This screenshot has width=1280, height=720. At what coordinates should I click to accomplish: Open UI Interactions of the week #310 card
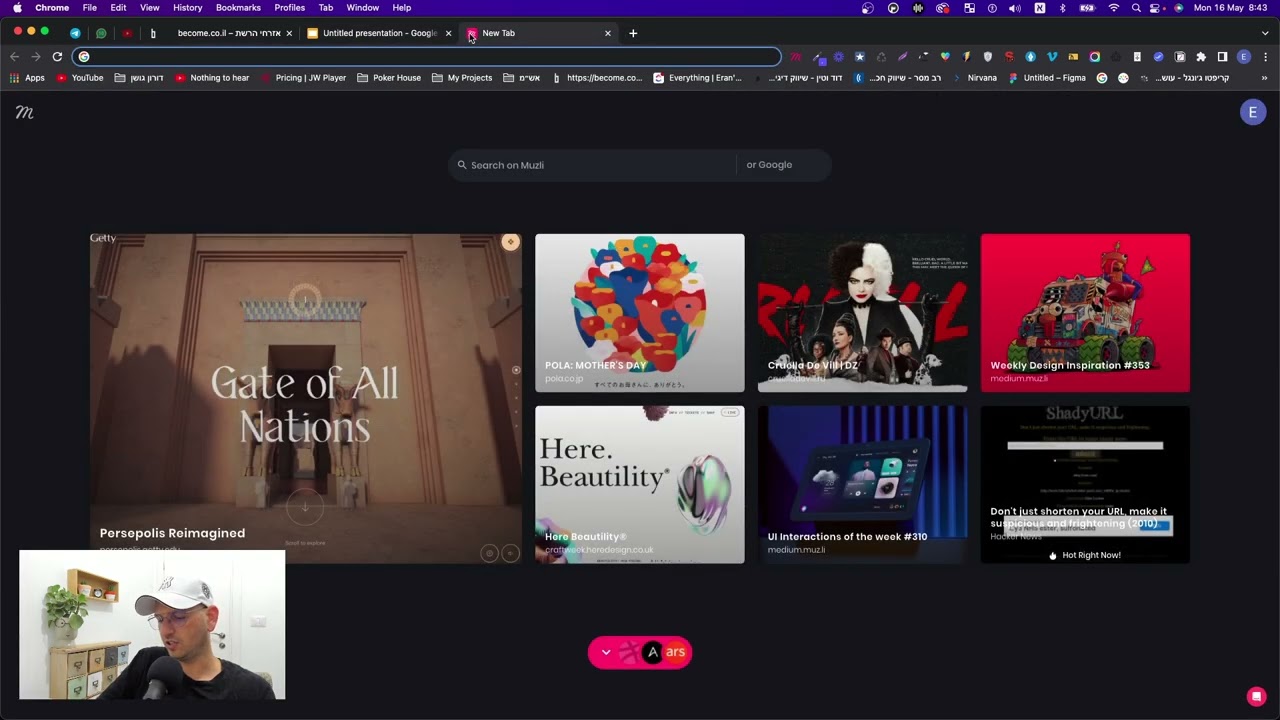point(863,484)
